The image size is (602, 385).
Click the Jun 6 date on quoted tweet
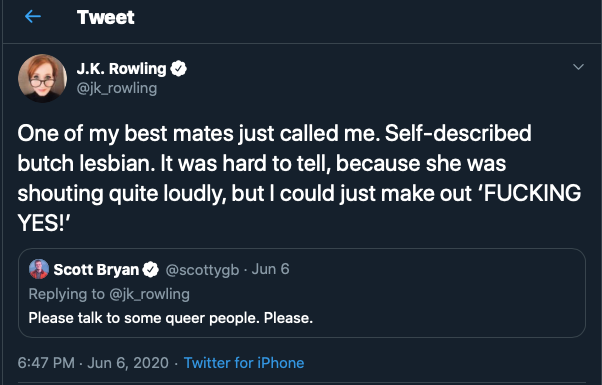pos(270,269)
